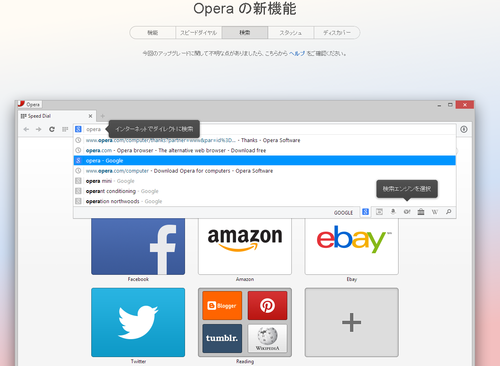Click the Opera logo in title bar
Image resolution: width=500 pixels, height=366 pixels.
[x=22, y=104]
